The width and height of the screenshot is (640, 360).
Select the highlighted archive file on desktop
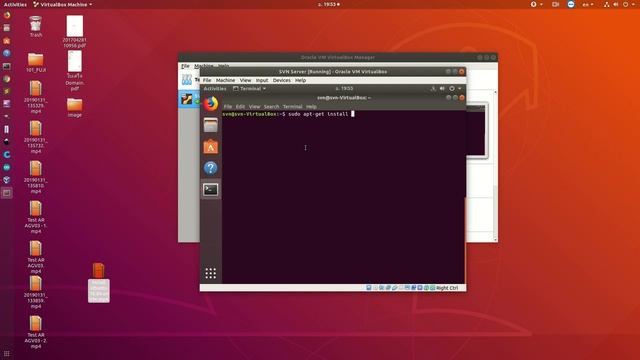[98, 282]
